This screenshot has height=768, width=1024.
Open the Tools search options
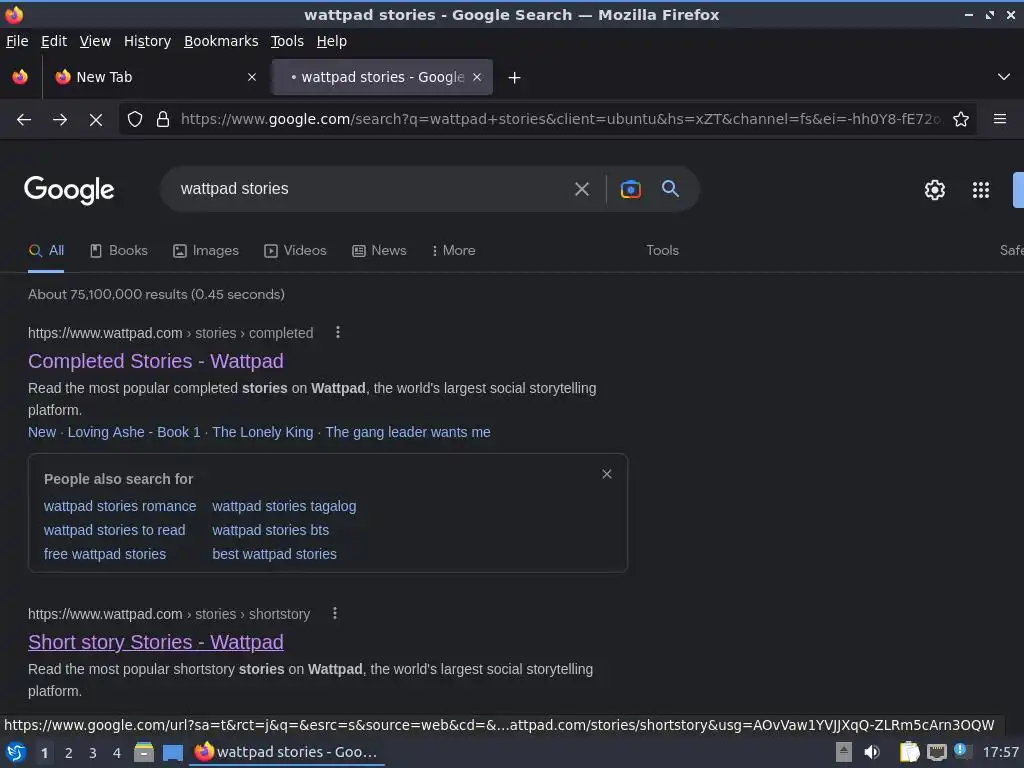[x=662, y=251]
